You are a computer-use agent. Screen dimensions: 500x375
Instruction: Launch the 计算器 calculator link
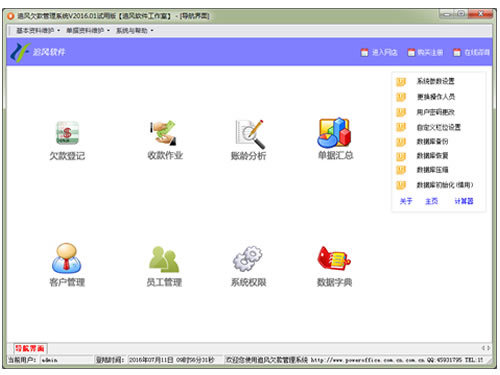click(464, 201)
